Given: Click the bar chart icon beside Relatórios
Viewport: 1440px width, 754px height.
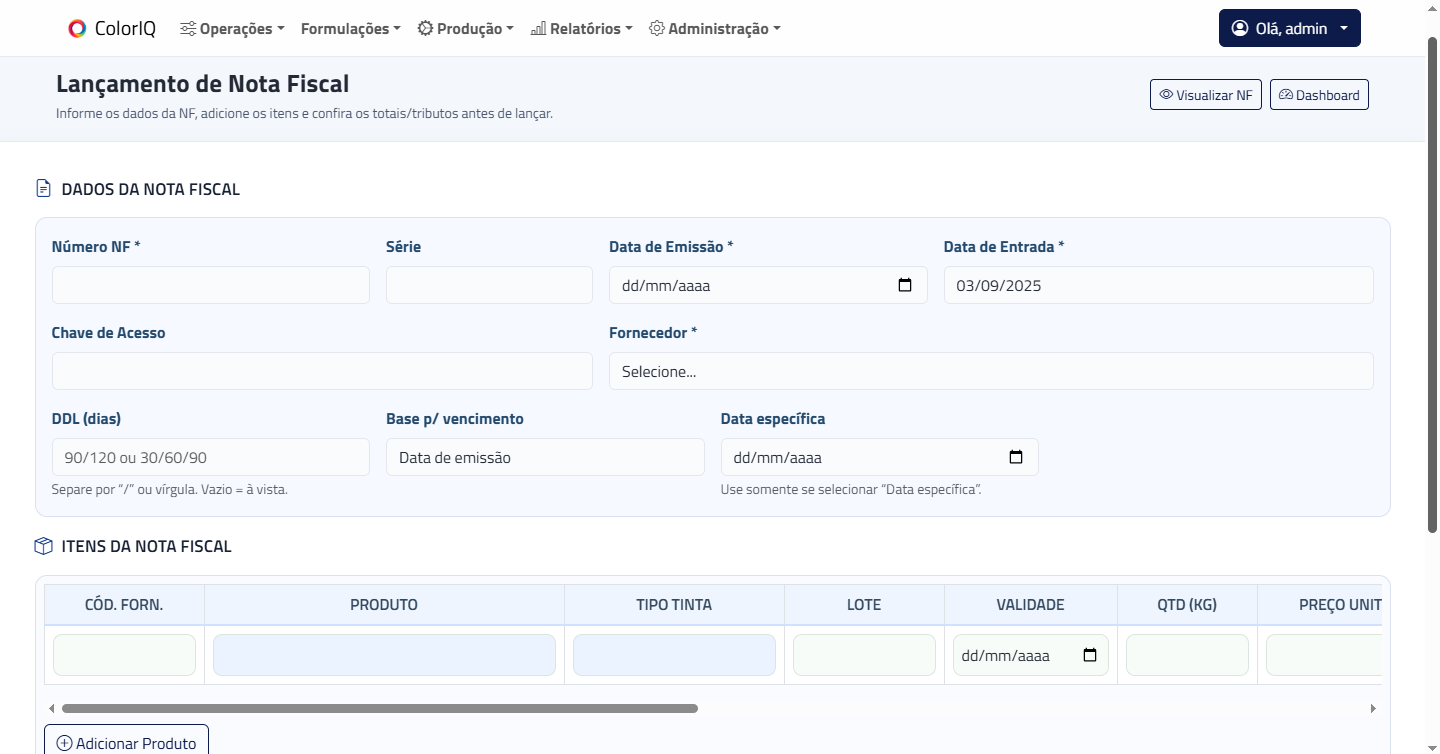Looking at the screenshot, I should (x=538, y=29).
